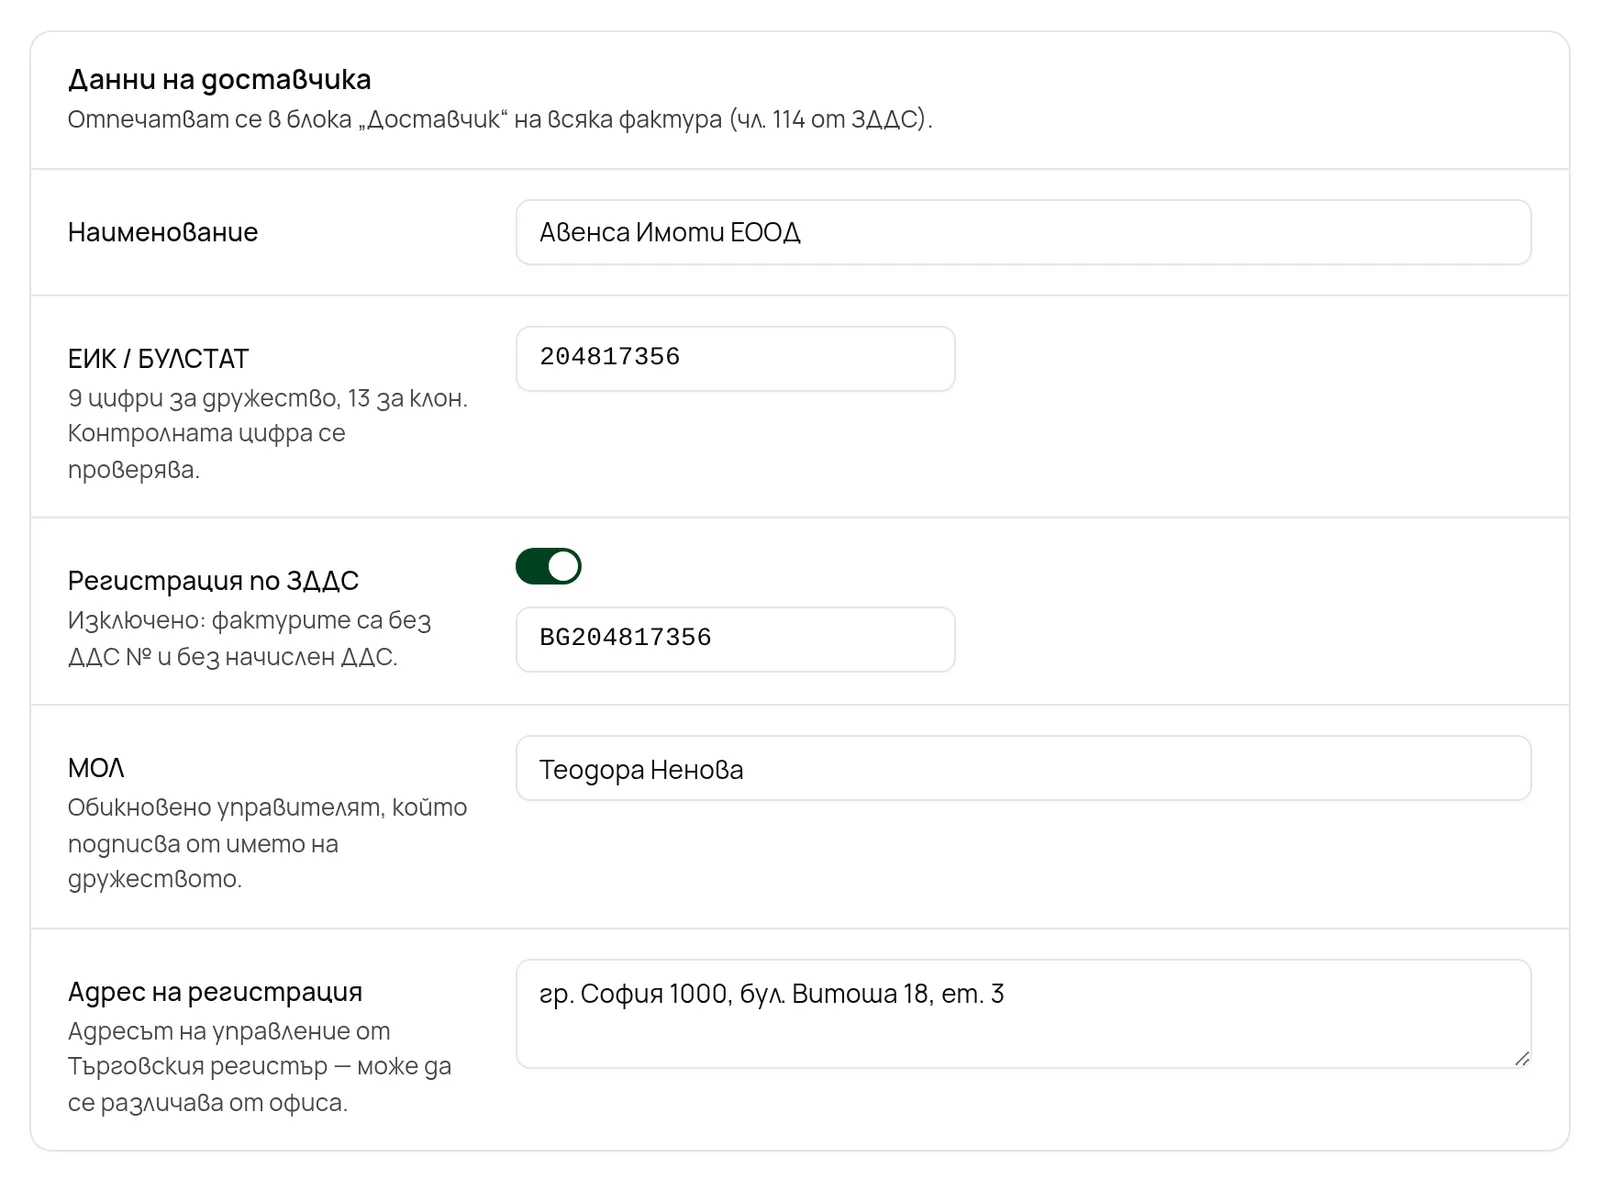This screenshot has width=1600, height=1180.
Task: Click the Регистрация по ЗДДС label
Action: 213,580
